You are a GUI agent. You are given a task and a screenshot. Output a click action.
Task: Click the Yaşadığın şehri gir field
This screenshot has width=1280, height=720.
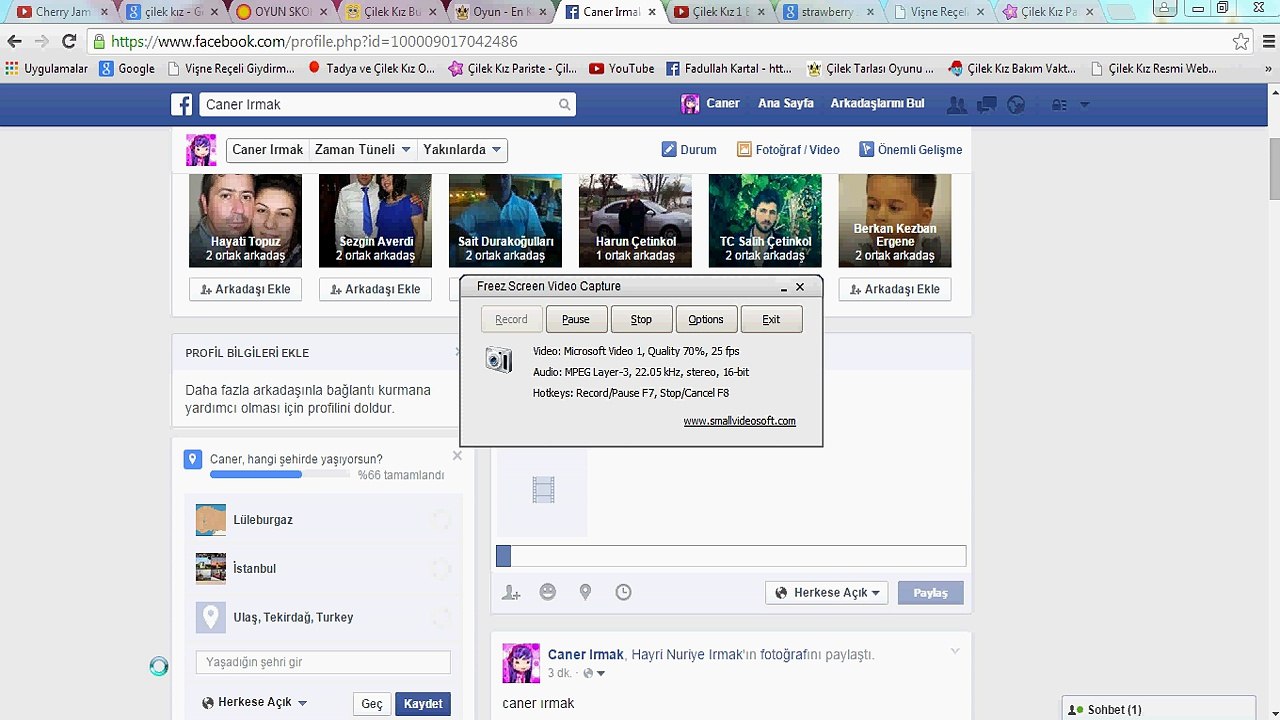click(323, 662)
